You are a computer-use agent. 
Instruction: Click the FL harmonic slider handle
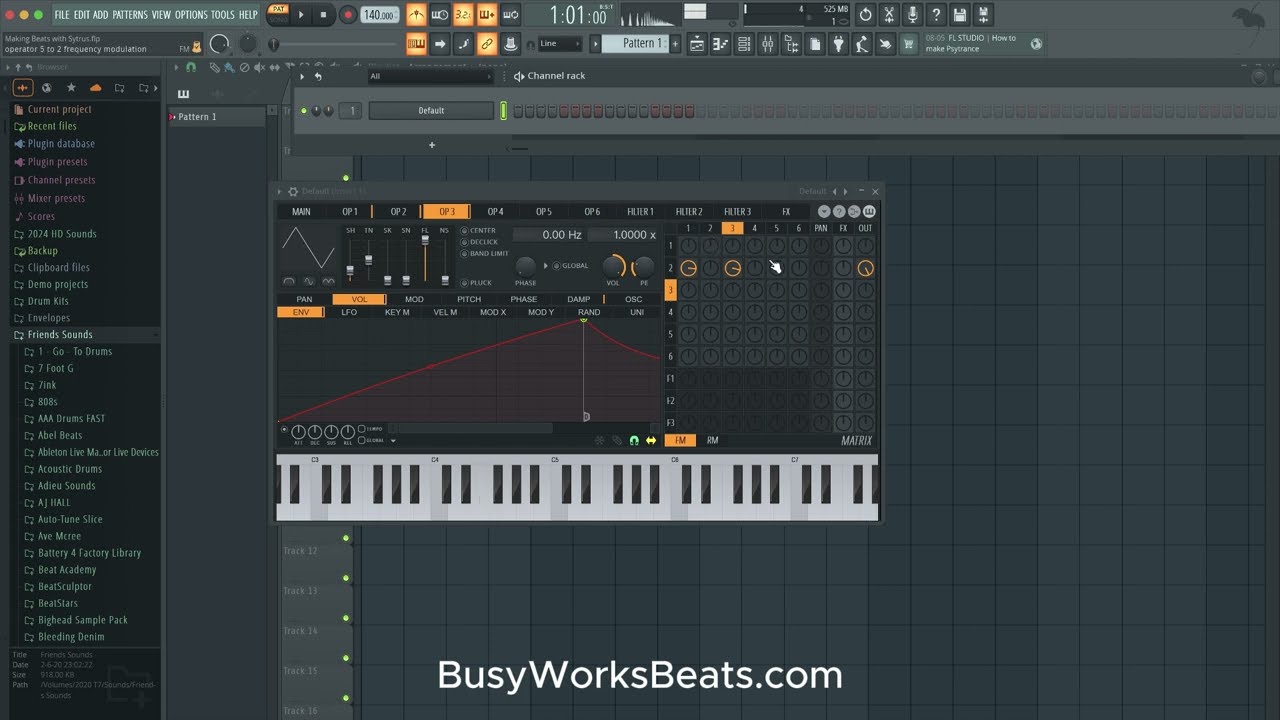click(x=425, y=240)
